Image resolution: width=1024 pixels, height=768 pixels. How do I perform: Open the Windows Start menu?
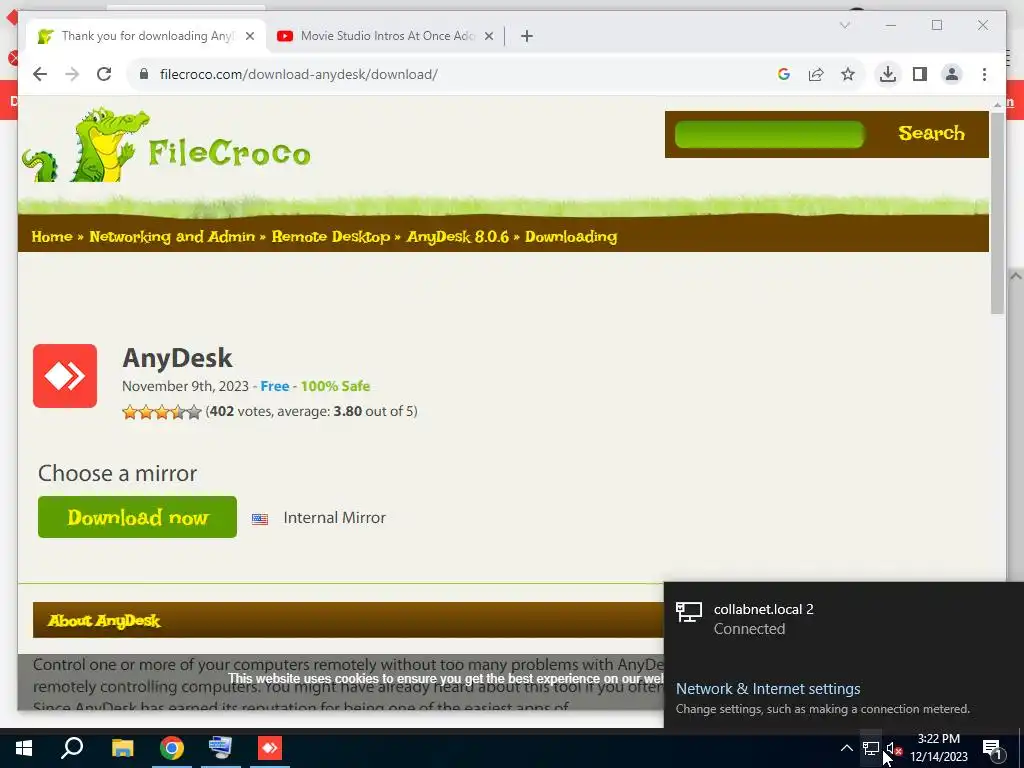pyautogui.click(x=24, y=748)
